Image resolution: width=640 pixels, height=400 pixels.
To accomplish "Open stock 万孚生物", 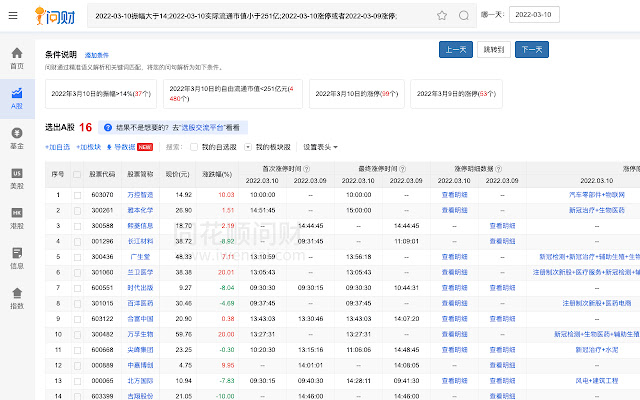I will click(140, 335).
